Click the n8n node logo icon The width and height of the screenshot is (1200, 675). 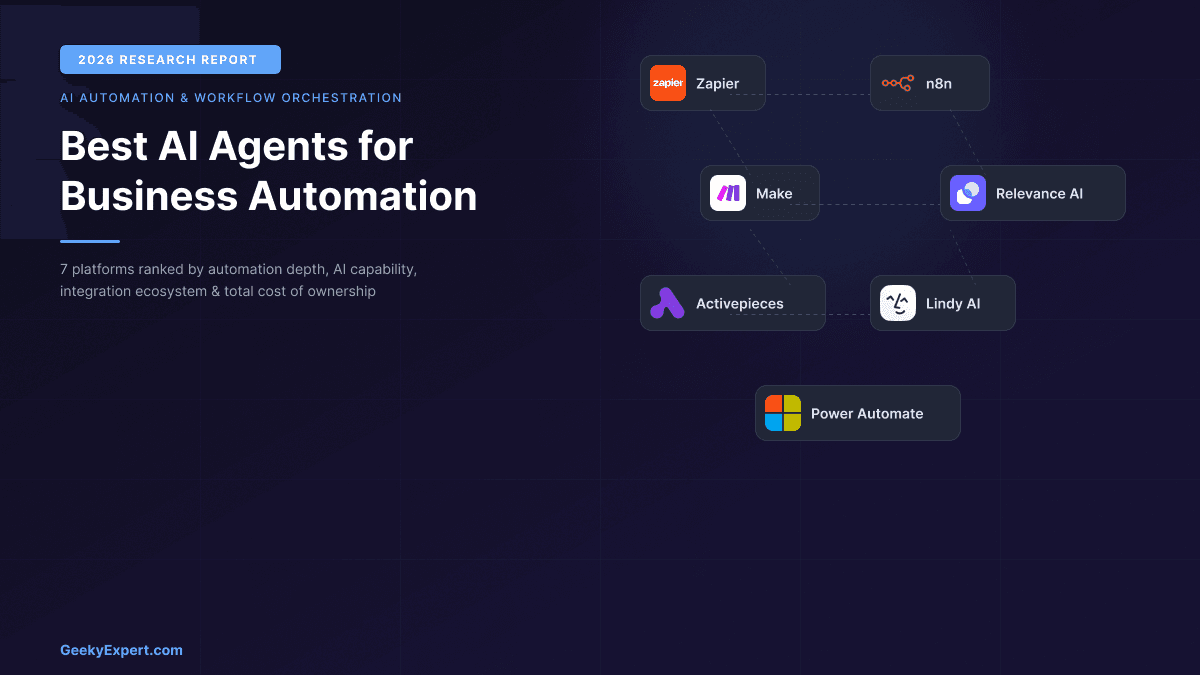click(x=898, y=83)
